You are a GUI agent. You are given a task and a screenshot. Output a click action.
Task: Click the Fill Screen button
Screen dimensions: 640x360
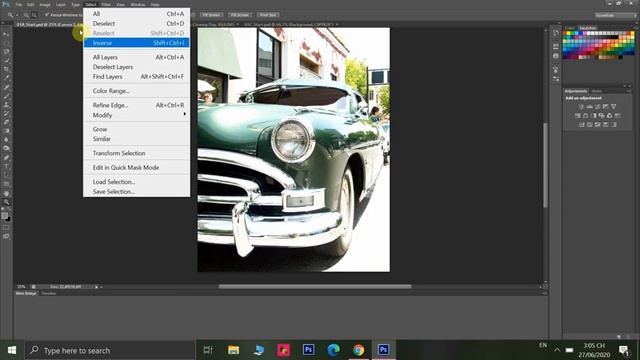point(240,15)
